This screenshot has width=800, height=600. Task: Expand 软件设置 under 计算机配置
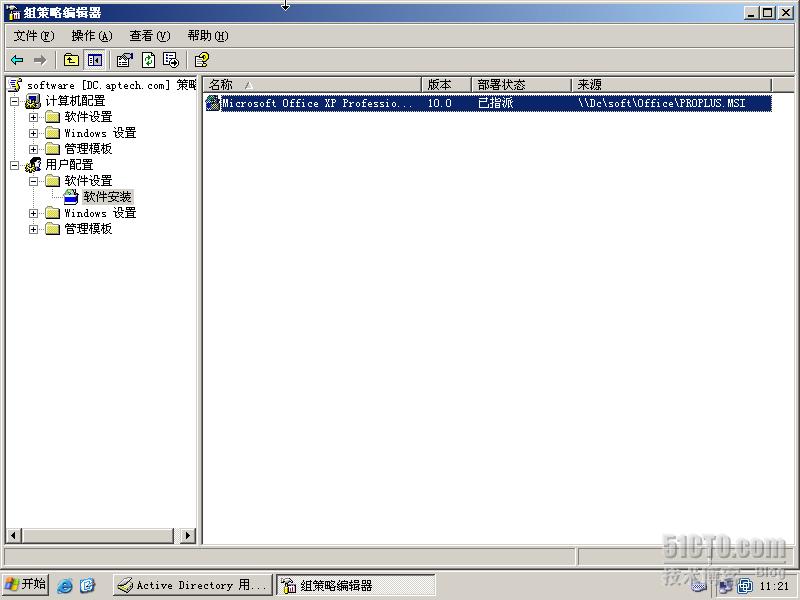(34, 117)
